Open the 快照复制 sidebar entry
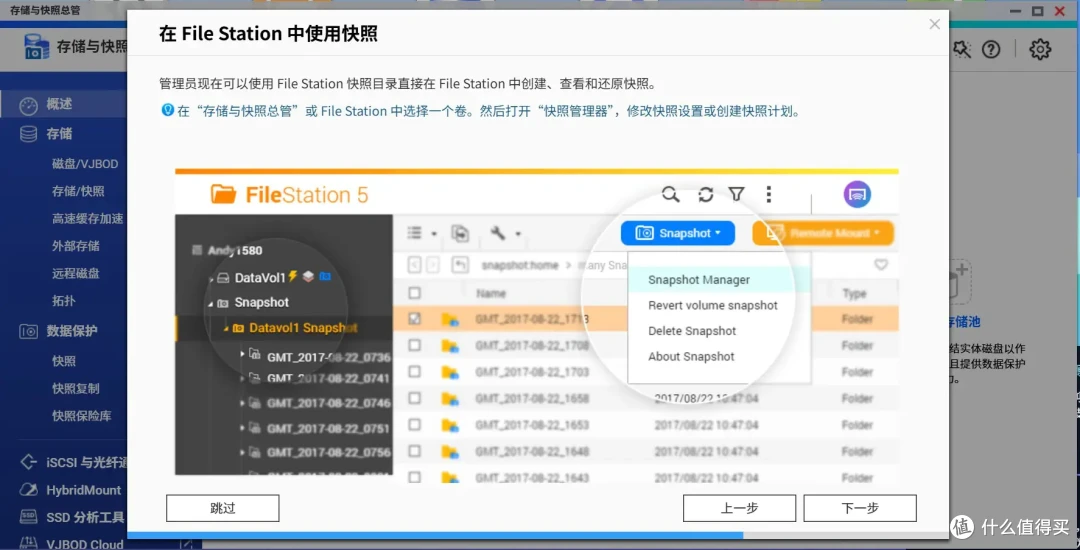 click(76, 388)
